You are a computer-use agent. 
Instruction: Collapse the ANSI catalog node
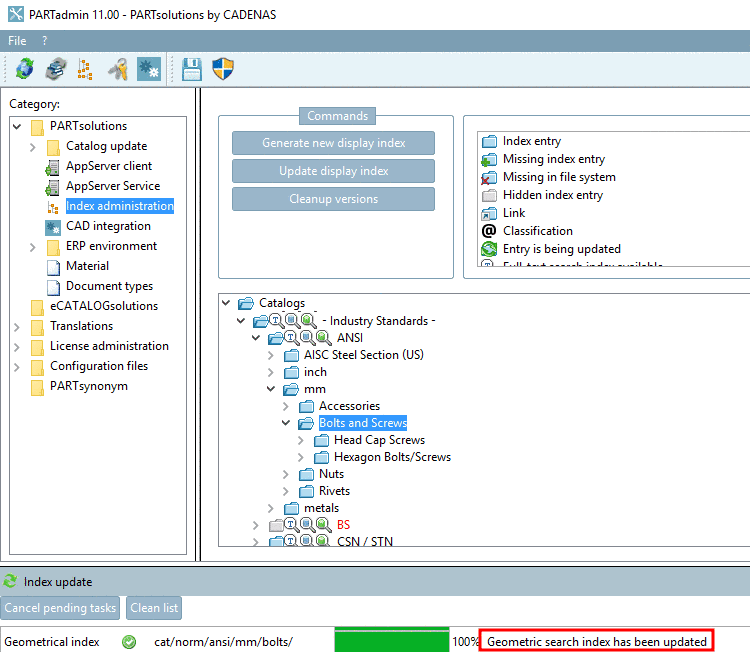click(256, 338)
